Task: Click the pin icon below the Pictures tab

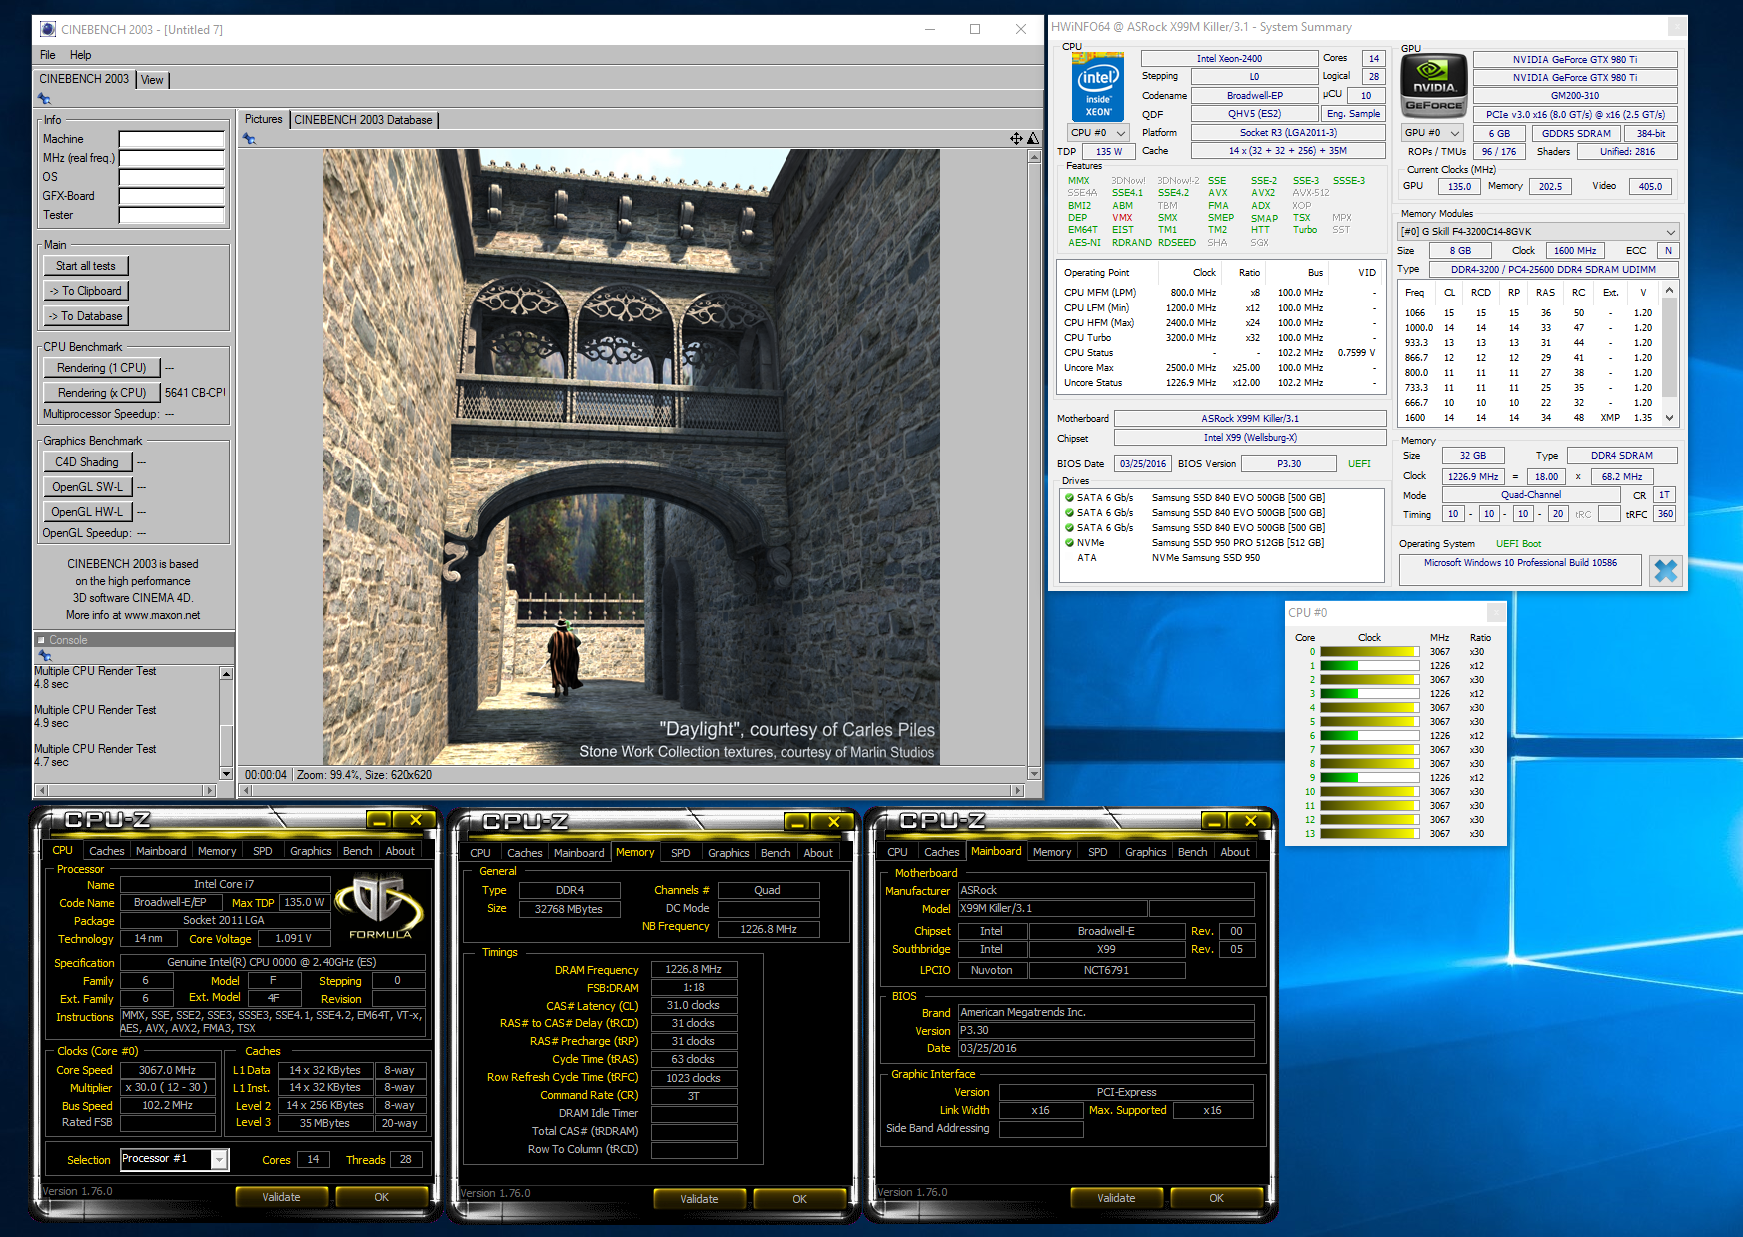Action: pyautogui.click(x=250, y=138)
